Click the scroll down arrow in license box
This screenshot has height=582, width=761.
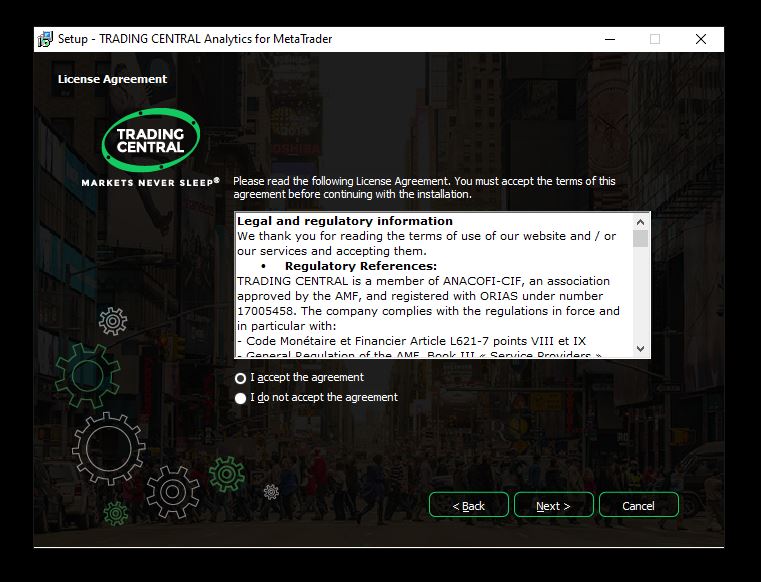(x=641, y=349)
